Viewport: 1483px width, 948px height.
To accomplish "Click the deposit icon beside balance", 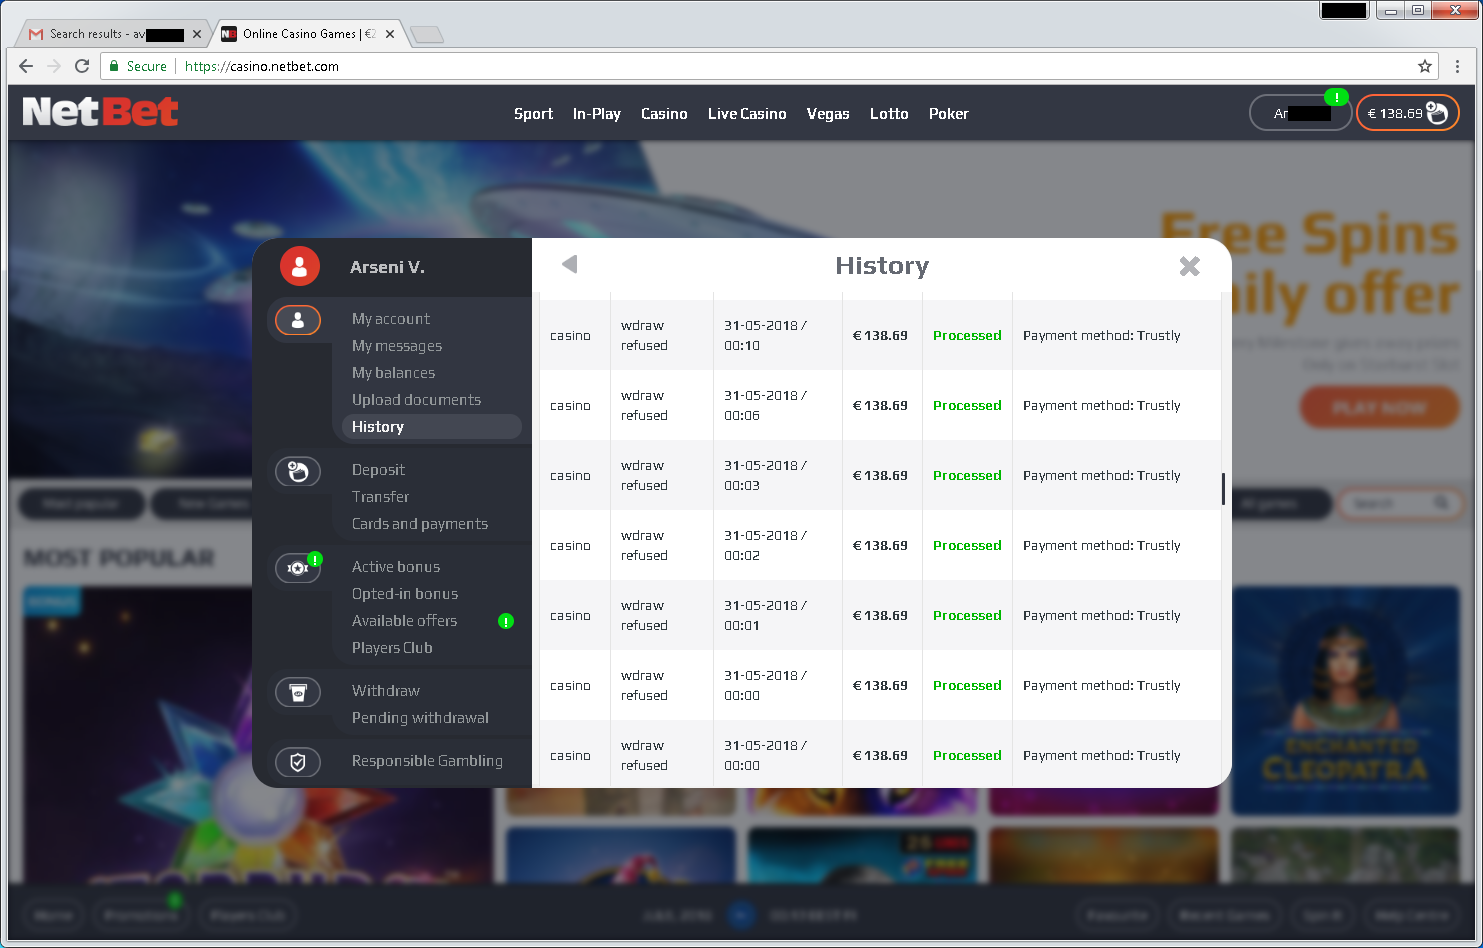I will click(1437, 113).
